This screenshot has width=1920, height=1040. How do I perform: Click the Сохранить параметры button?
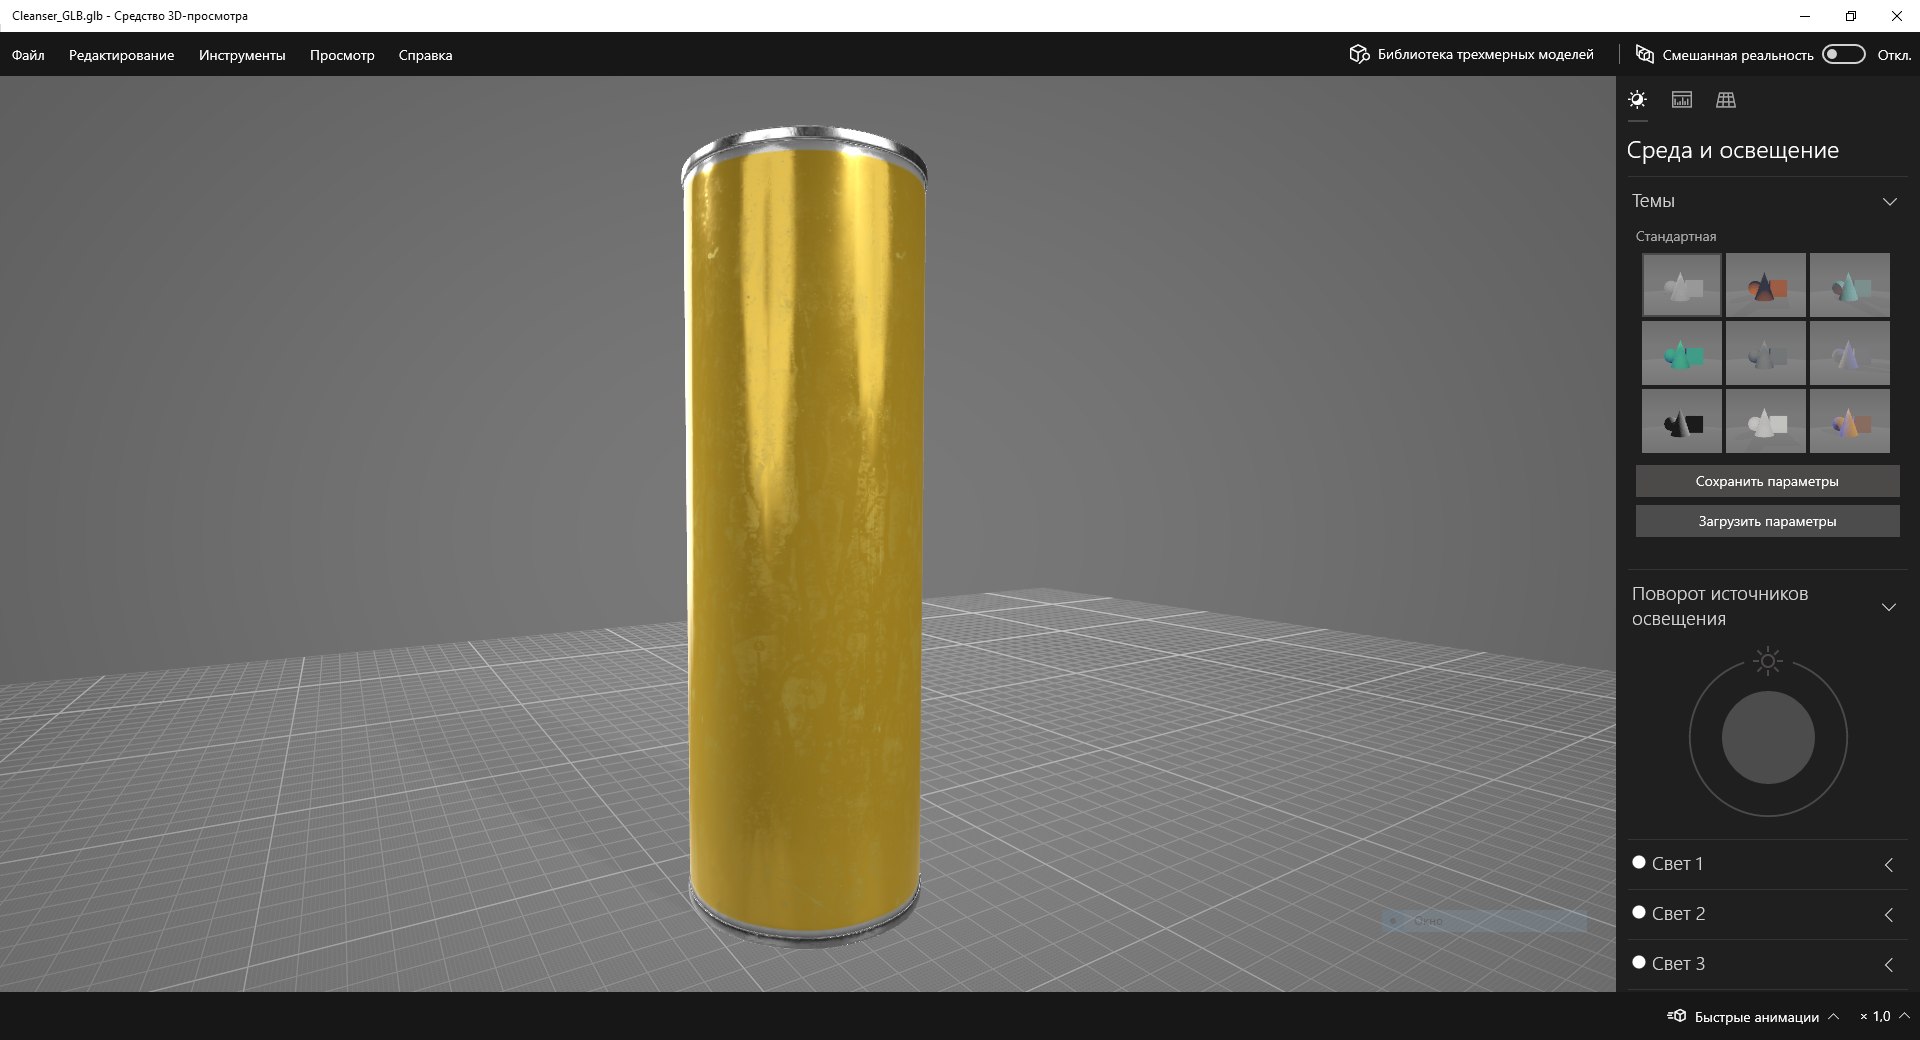pyautogui.click(x=1767, y=481)
